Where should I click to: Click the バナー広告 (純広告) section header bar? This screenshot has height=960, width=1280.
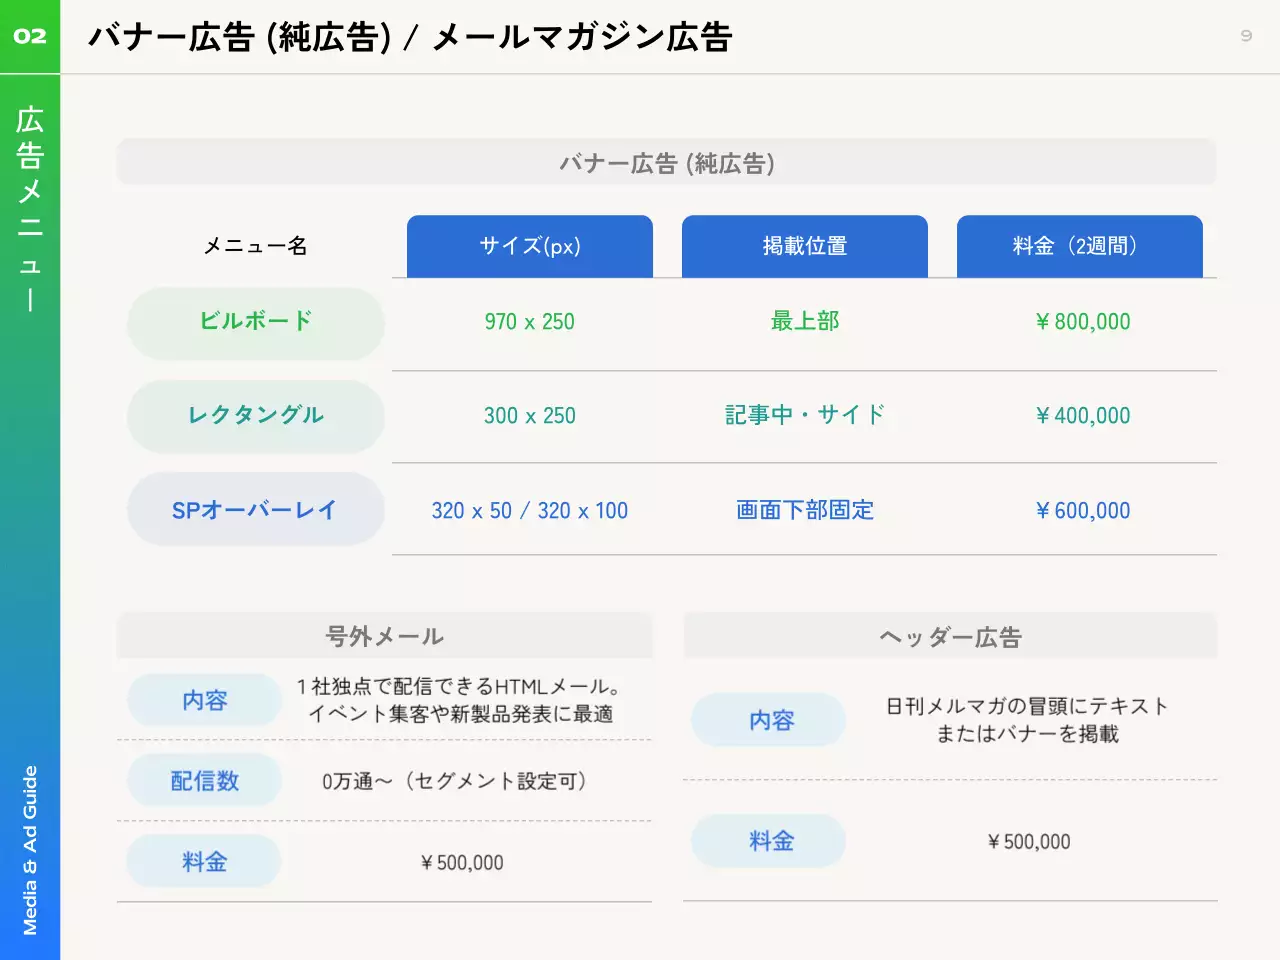point(666,163)
